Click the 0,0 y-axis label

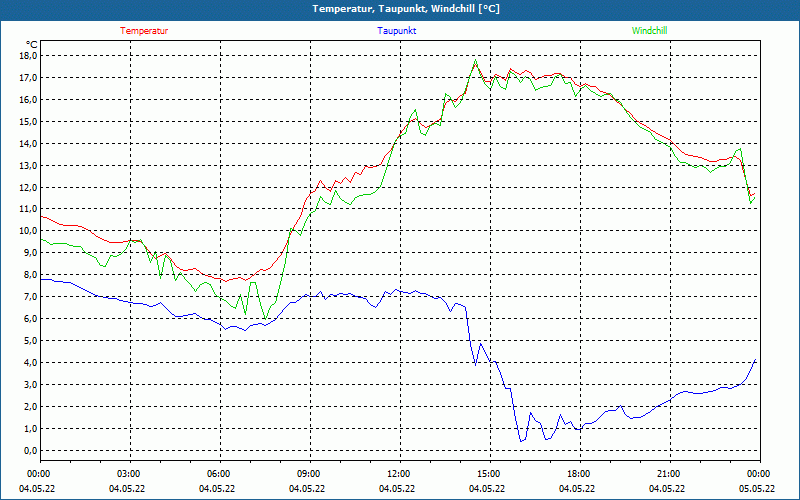coord(30,450)
